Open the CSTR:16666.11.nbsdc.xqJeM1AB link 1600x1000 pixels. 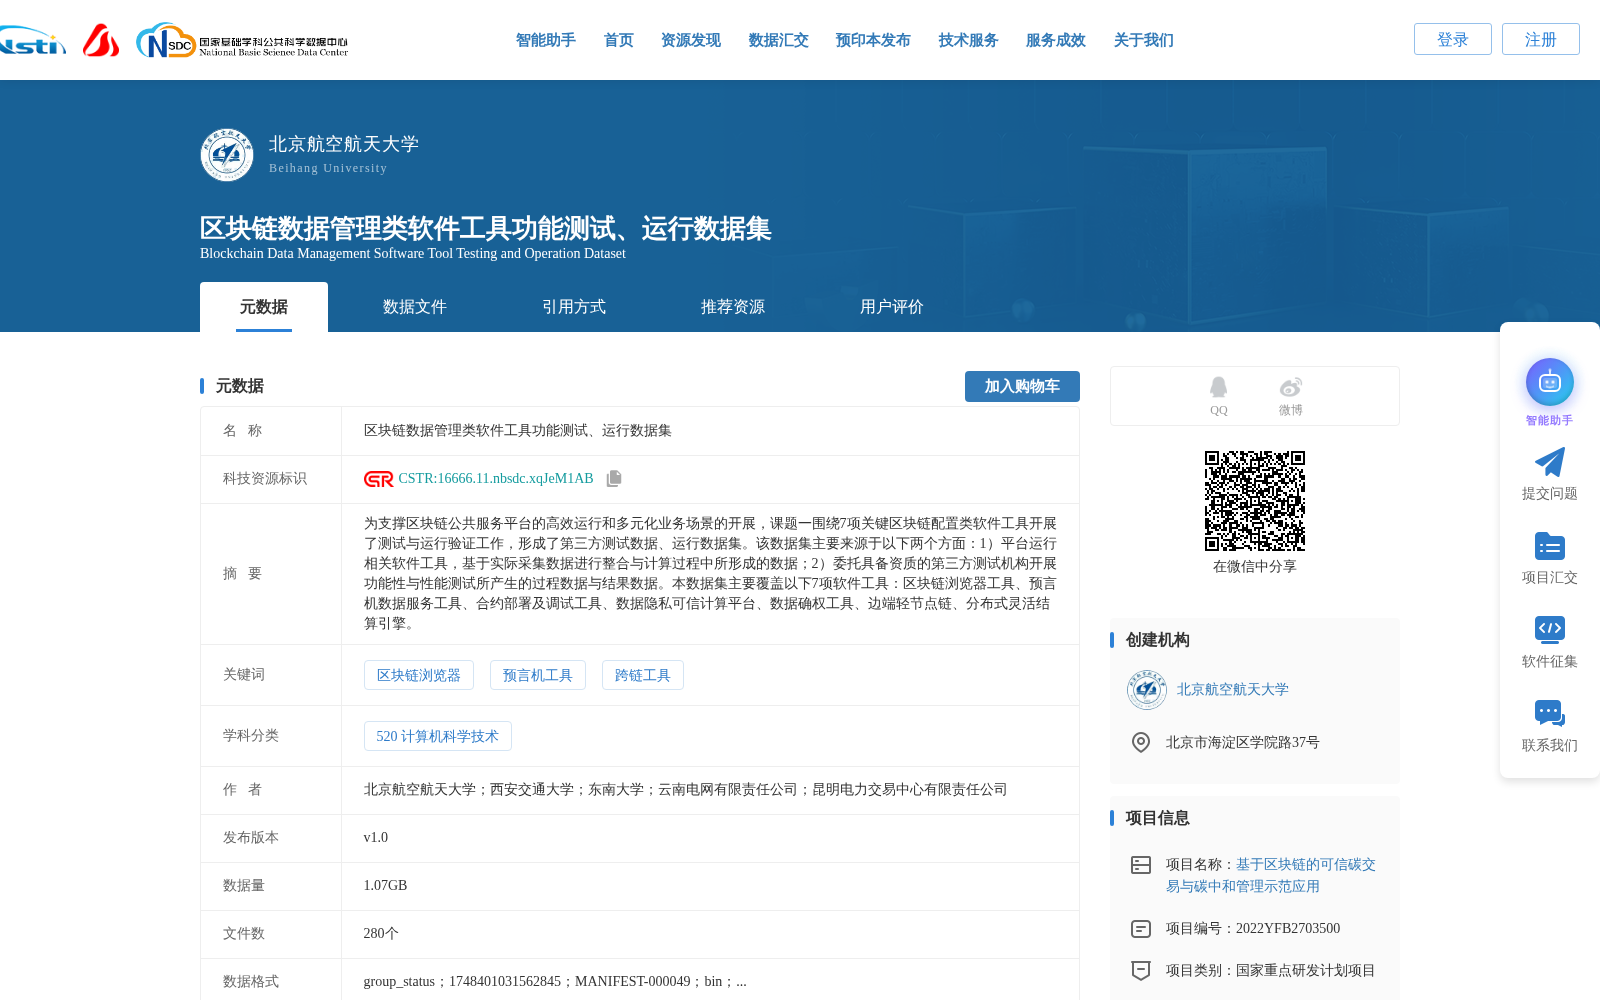click(x=496, y=479)
